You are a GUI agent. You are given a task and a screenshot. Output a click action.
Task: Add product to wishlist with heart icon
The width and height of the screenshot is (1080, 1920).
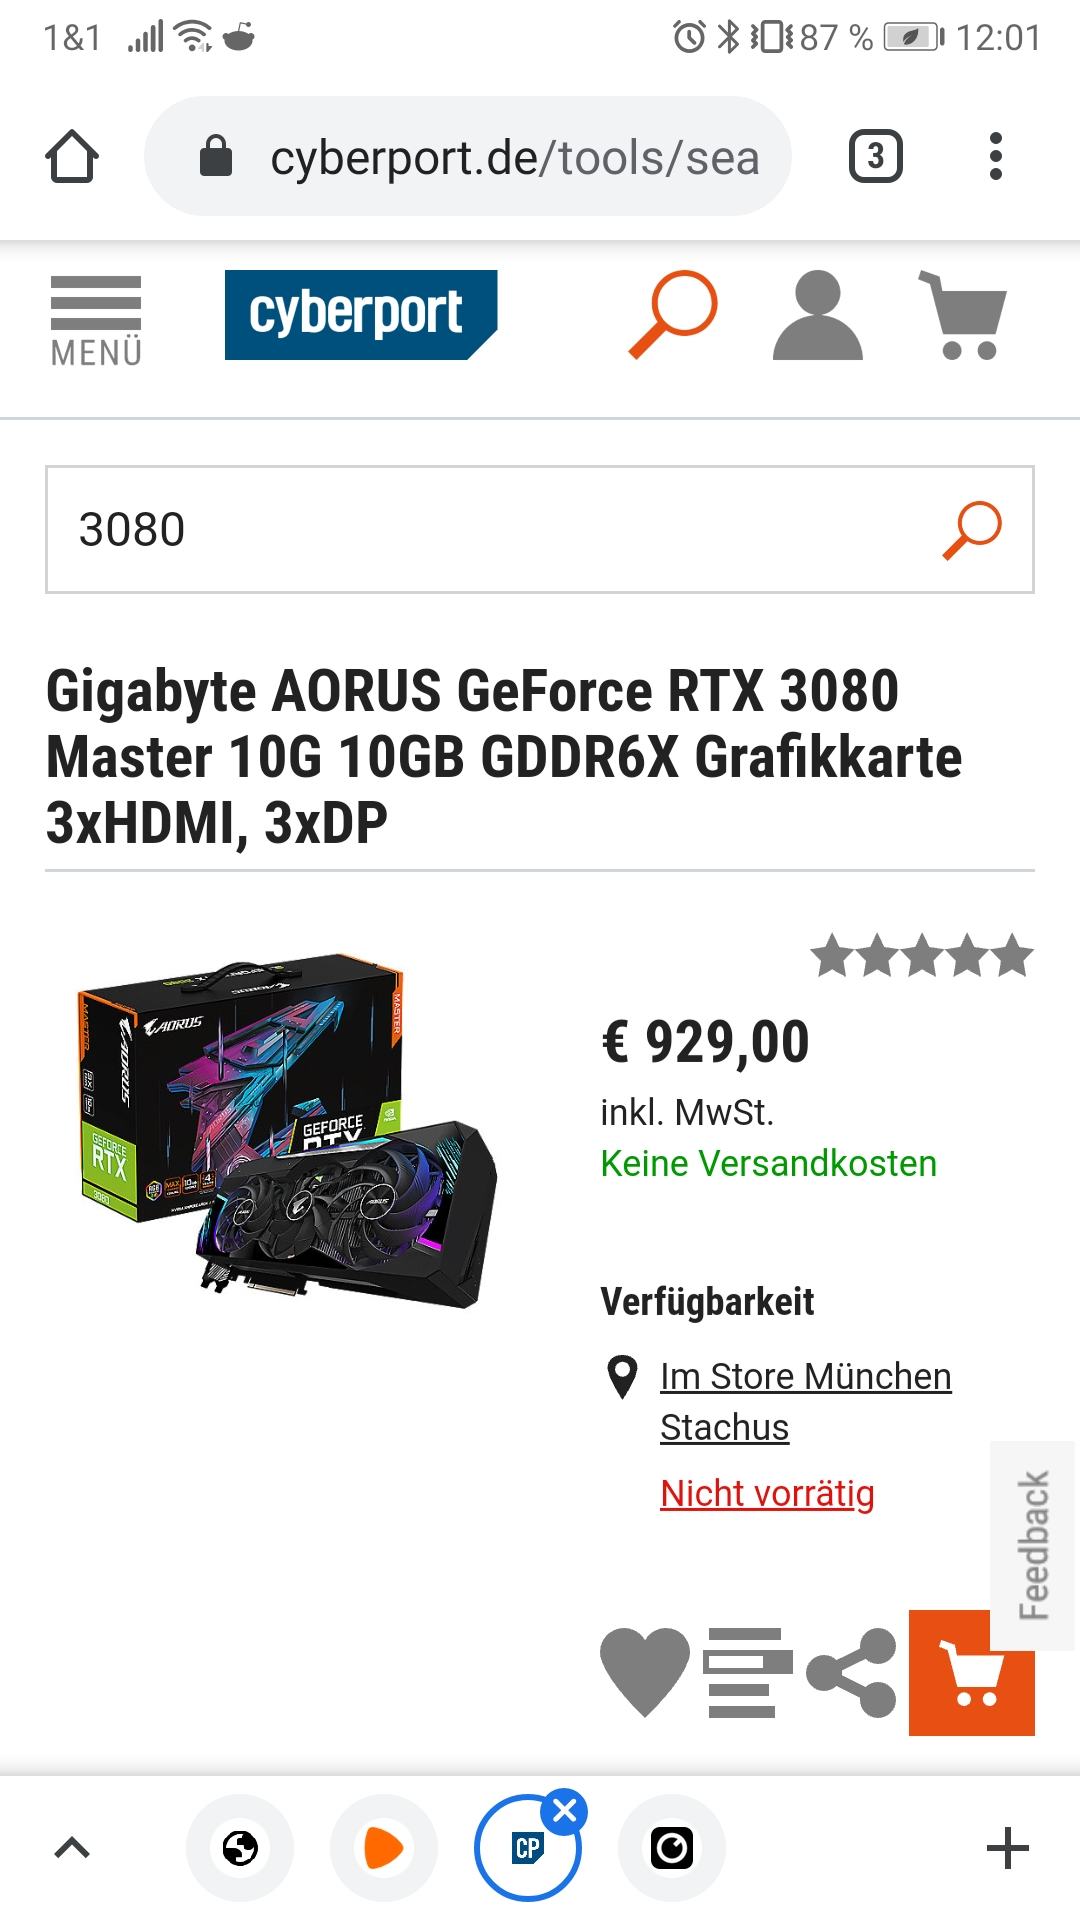tap(645, 1672)
